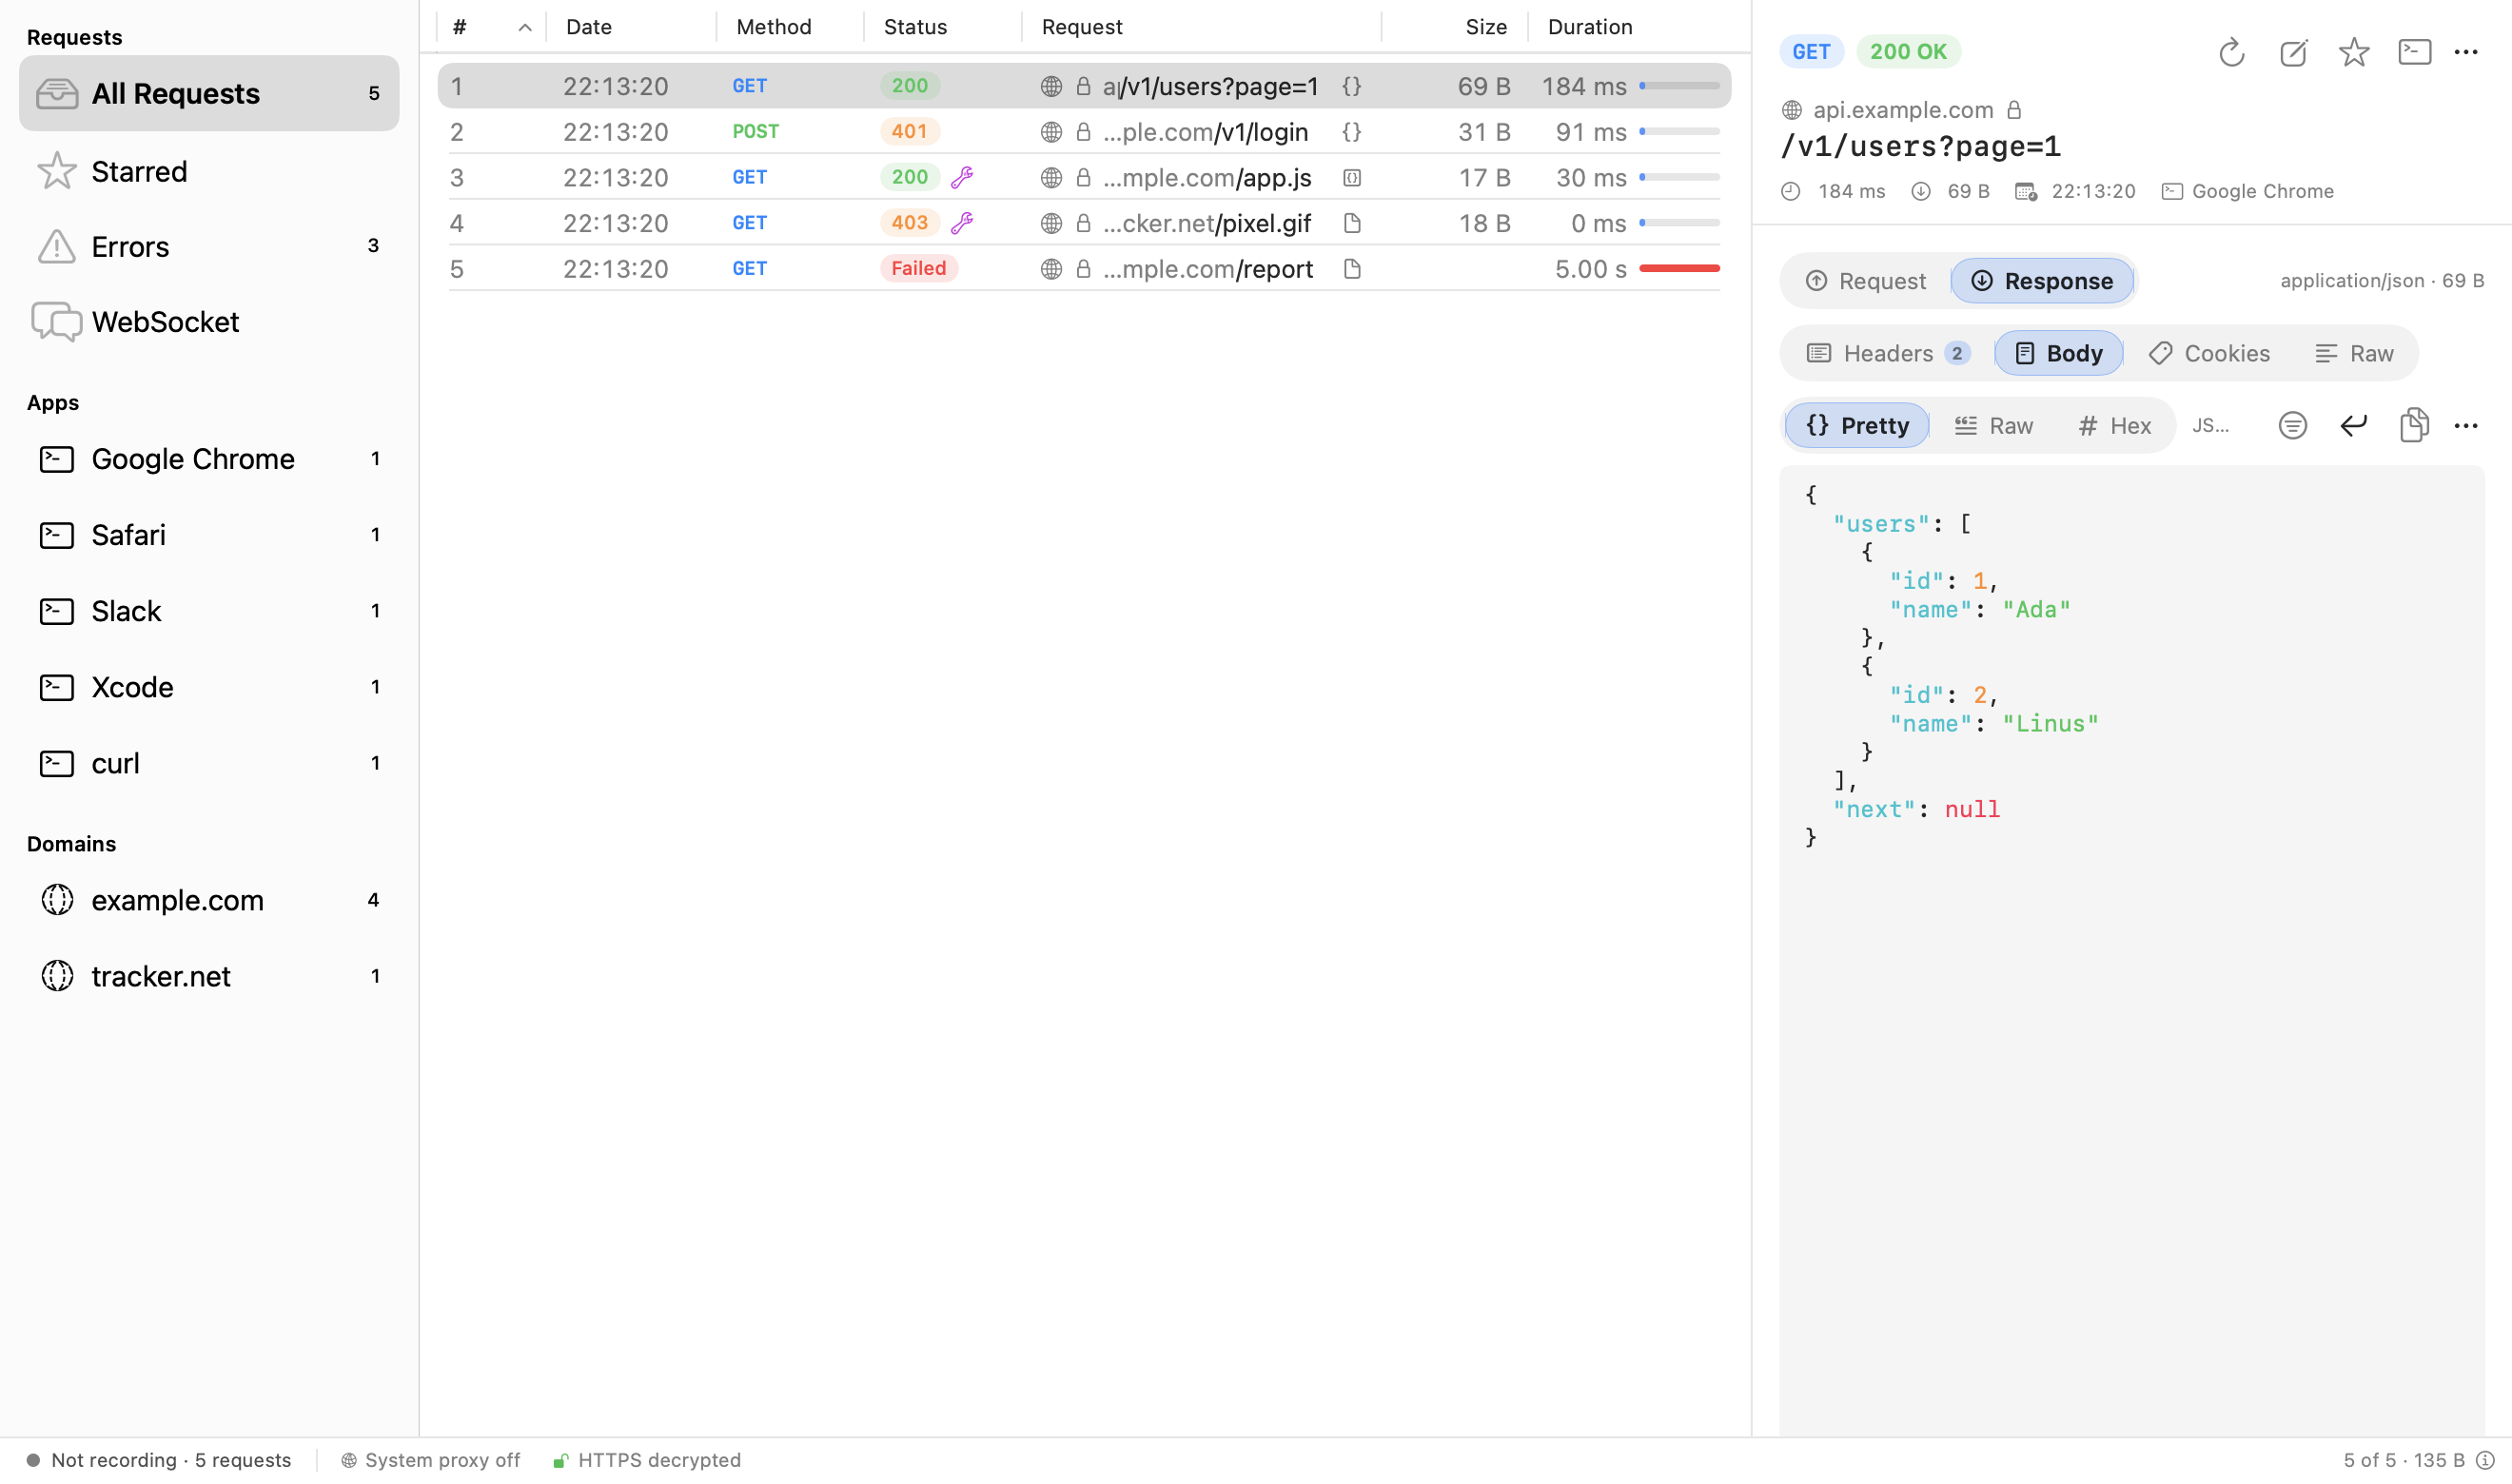Toggle word wrap arrow icon
This screenshot has width=2512, height=1484.
2354,426
